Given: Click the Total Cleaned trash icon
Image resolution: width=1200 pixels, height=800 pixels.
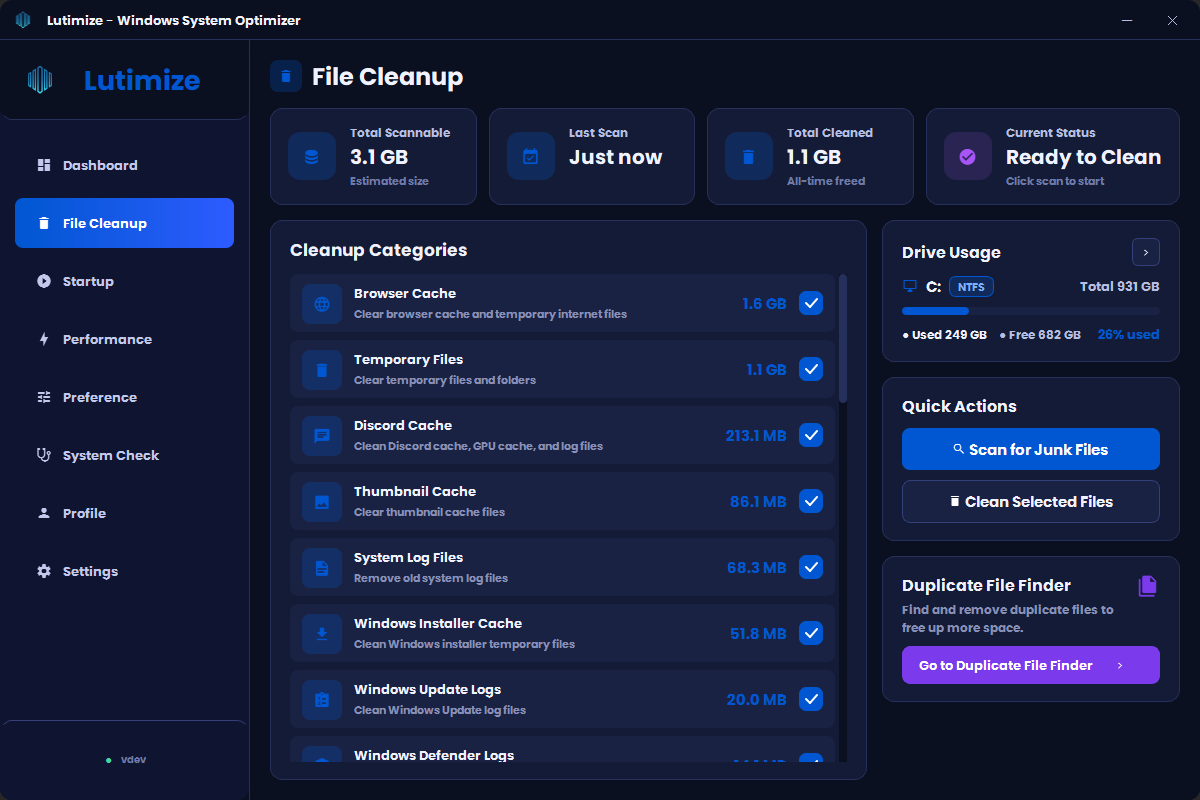Looking at the screenshot, I should (748, 157).
